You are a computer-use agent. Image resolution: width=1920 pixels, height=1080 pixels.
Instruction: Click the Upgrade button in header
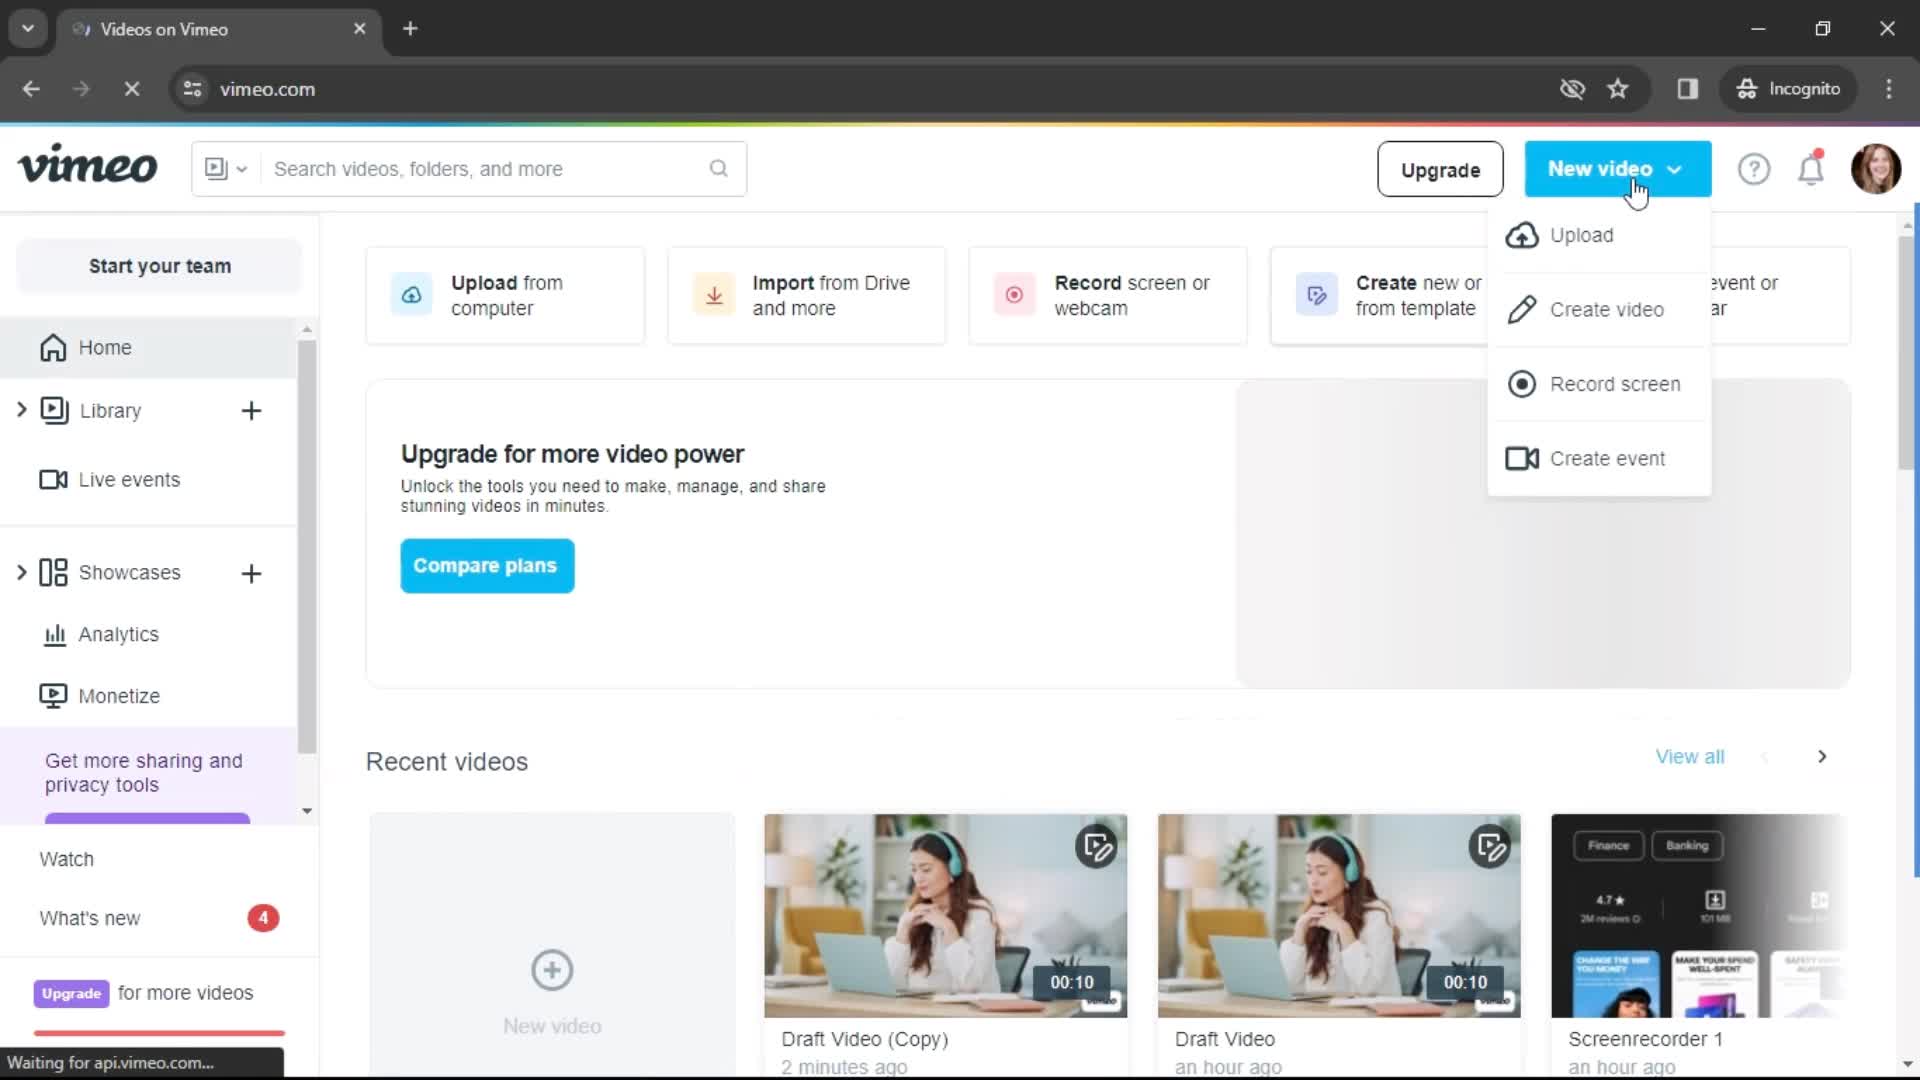(x=1440, y=169)
